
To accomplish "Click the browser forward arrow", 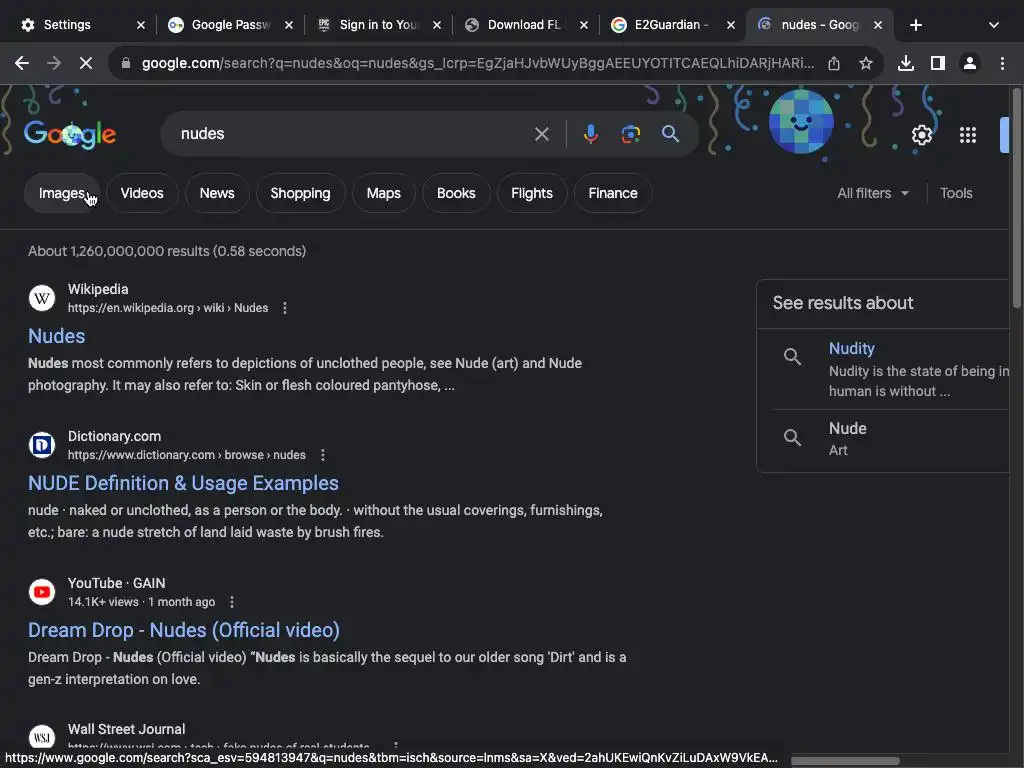I will 54,63.
